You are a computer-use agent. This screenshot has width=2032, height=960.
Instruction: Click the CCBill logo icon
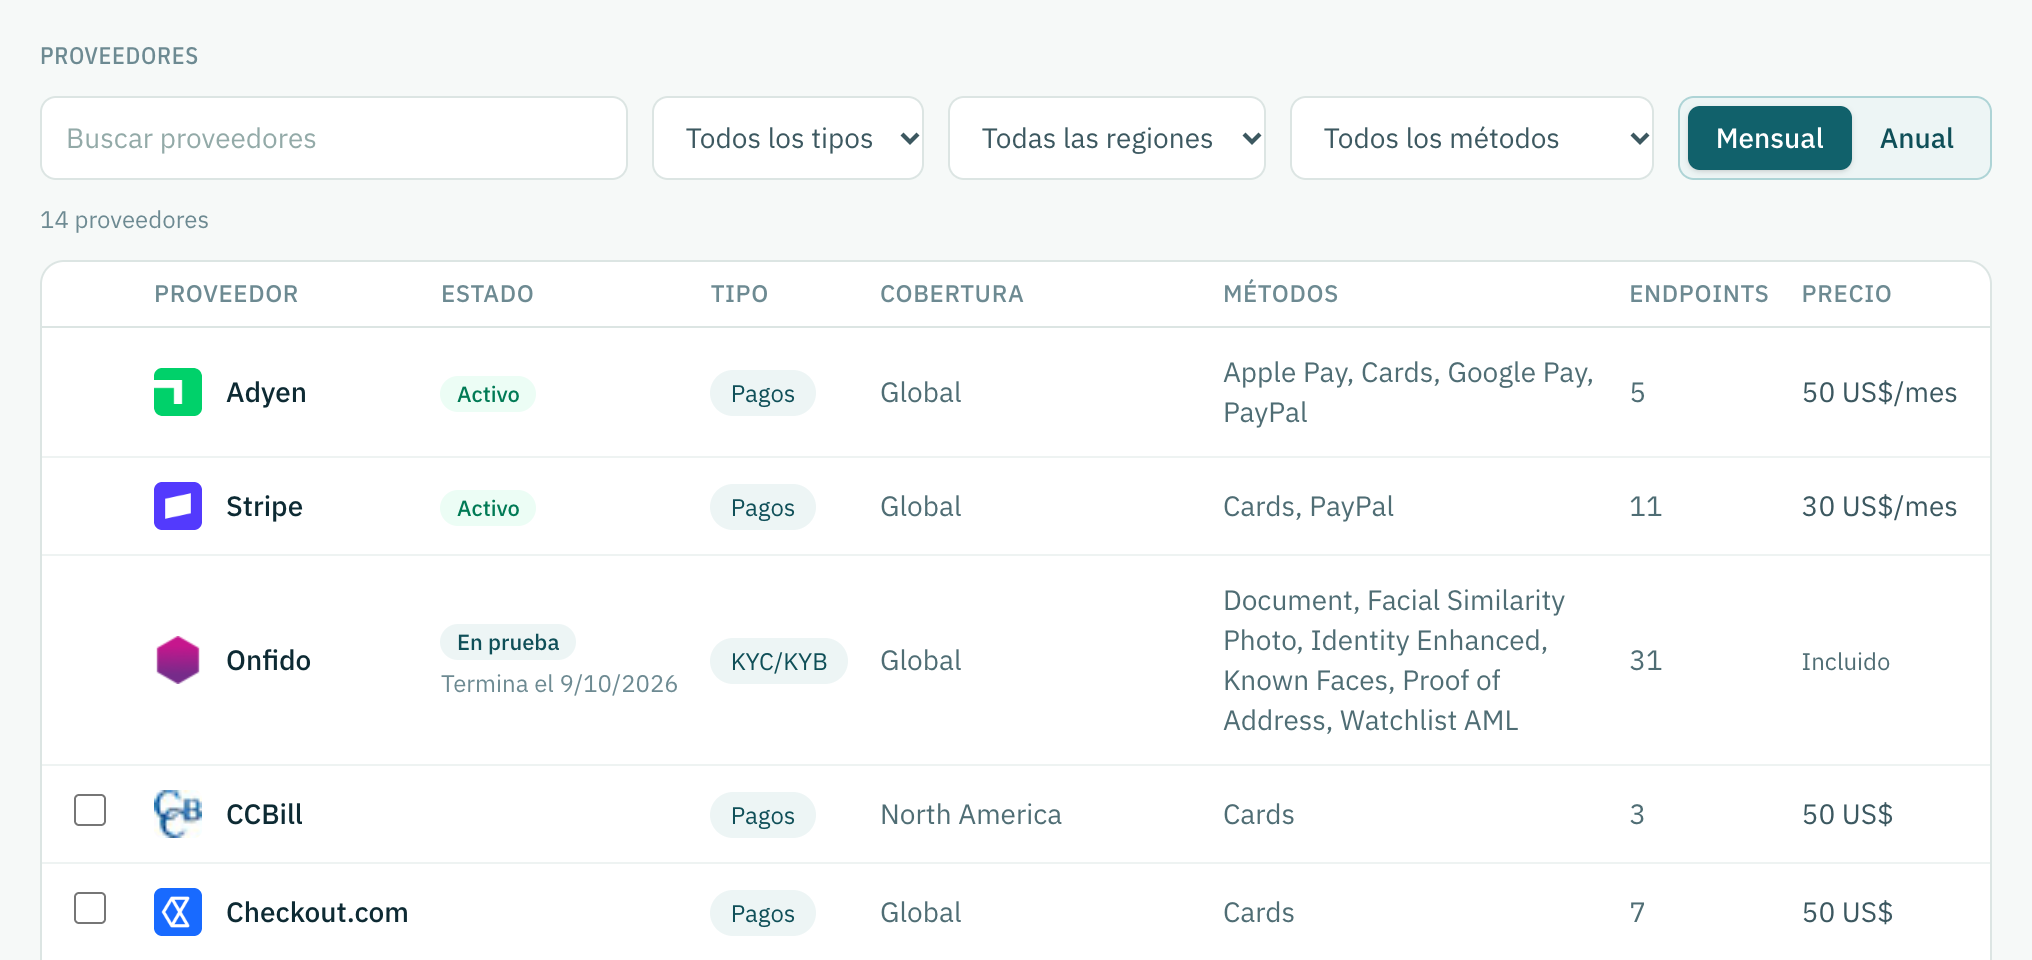(178, 814)
